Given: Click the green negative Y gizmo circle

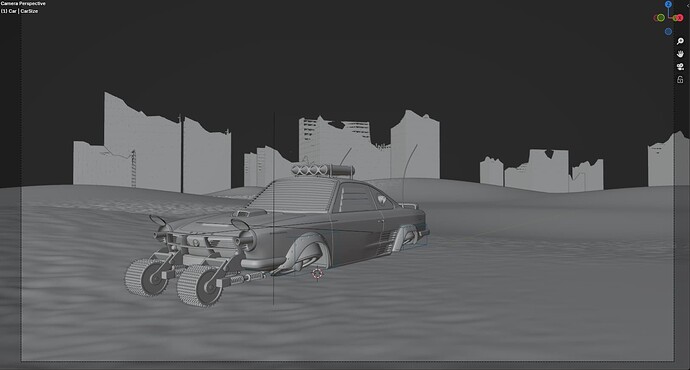Looking at the screenshot, I should point(661,18).
